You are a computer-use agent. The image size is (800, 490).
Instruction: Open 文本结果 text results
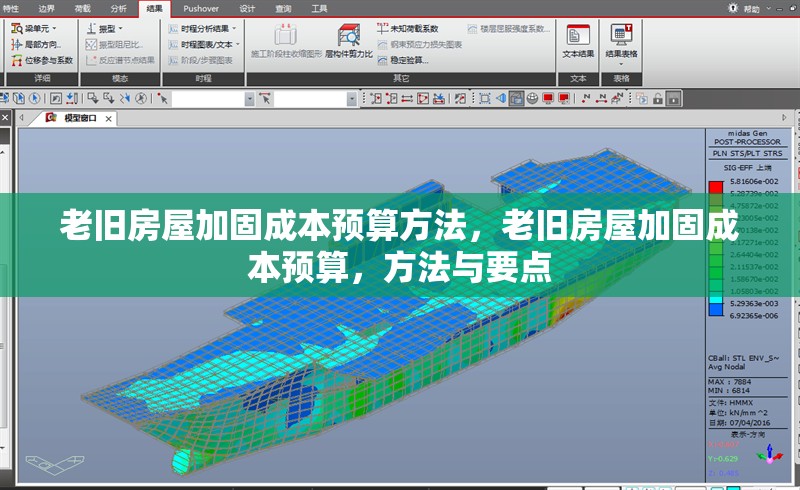click(x=578, y=41)
